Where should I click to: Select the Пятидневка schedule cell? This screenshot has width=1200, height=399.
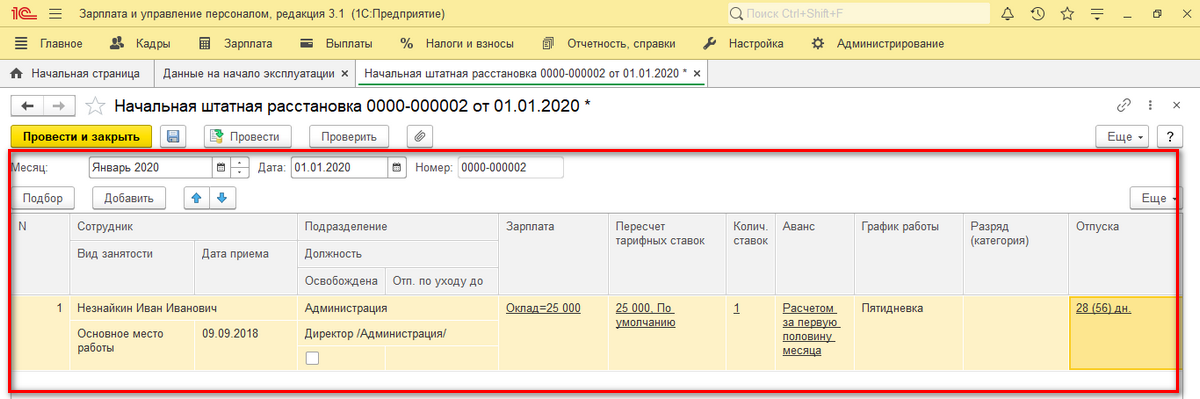tap(907, 332)
